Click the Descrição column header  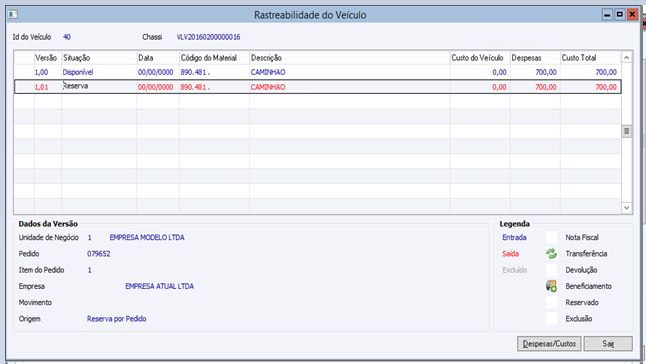(x=349, y=58)
